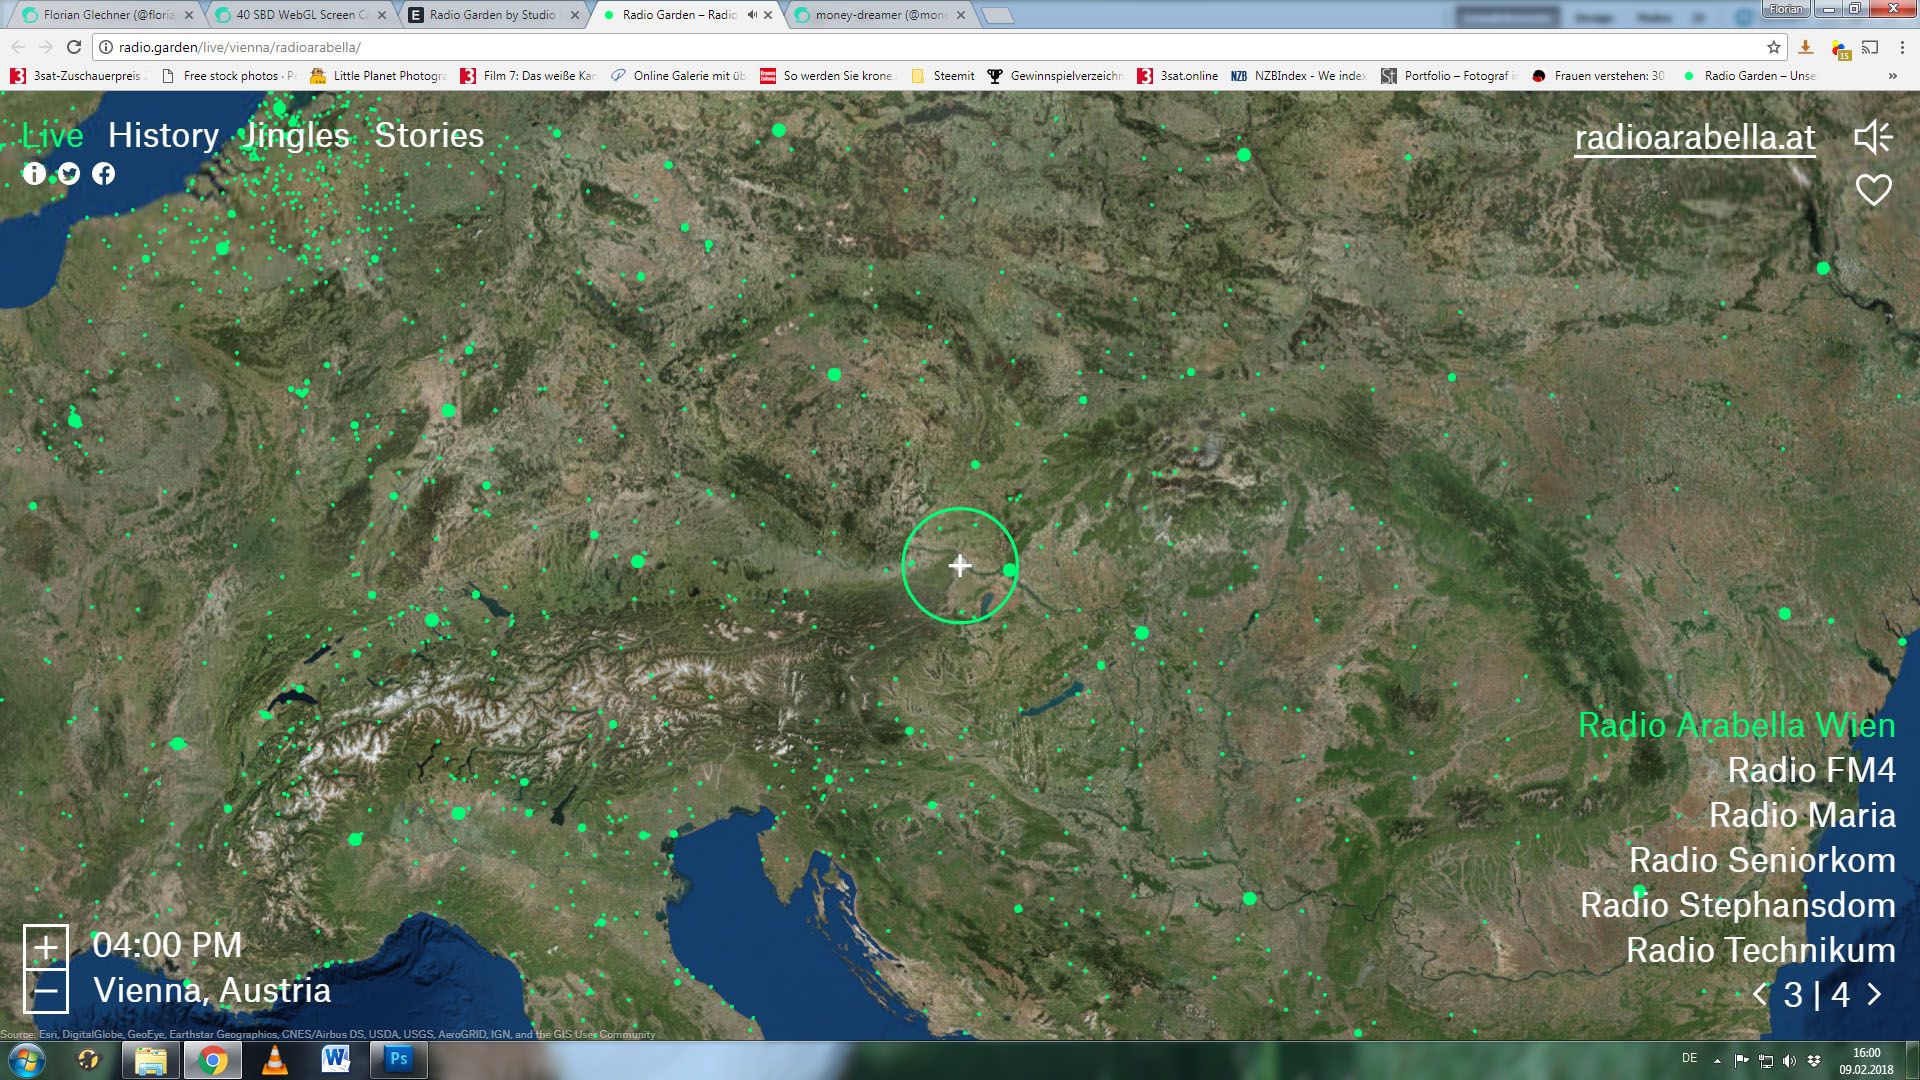Image resolution: width=1920 pixels, height=1080 pixels.
Task: Open Gewinnspielverzeichnis bookmark
Action: coord(1055,76)
